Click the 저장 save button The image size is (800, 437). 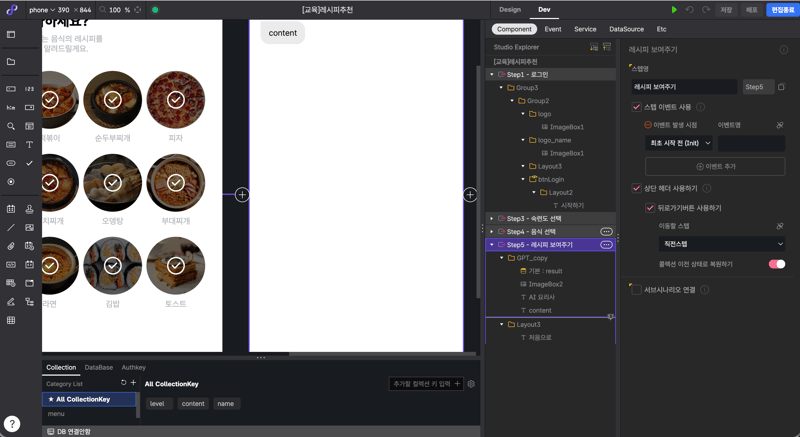click(727, 10)
